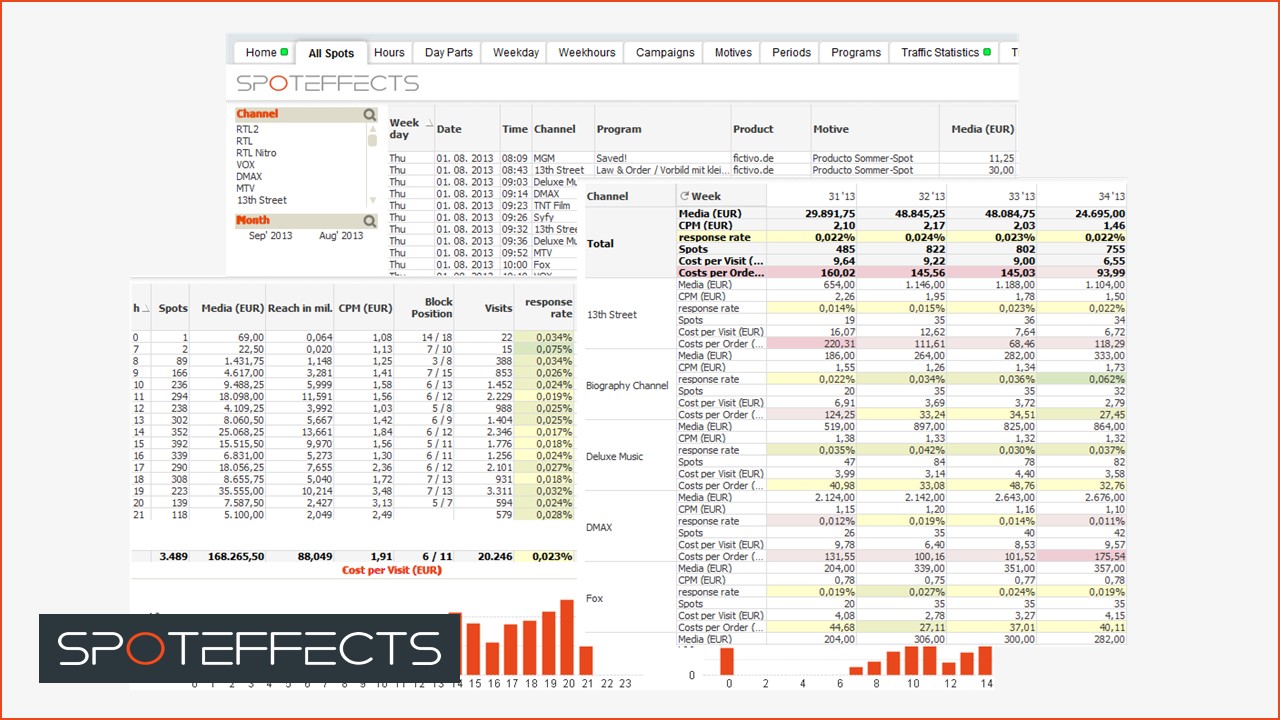This screenshot has height=720, width=1280.
Task: Click the Motive column header
Action: click(875, 129)
